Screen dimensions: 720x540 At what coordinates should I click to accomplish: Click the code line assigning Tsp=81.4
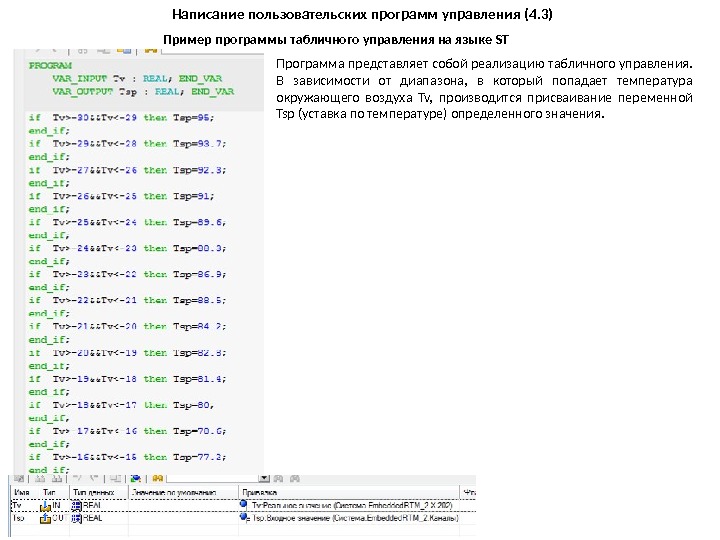point(127,379)
